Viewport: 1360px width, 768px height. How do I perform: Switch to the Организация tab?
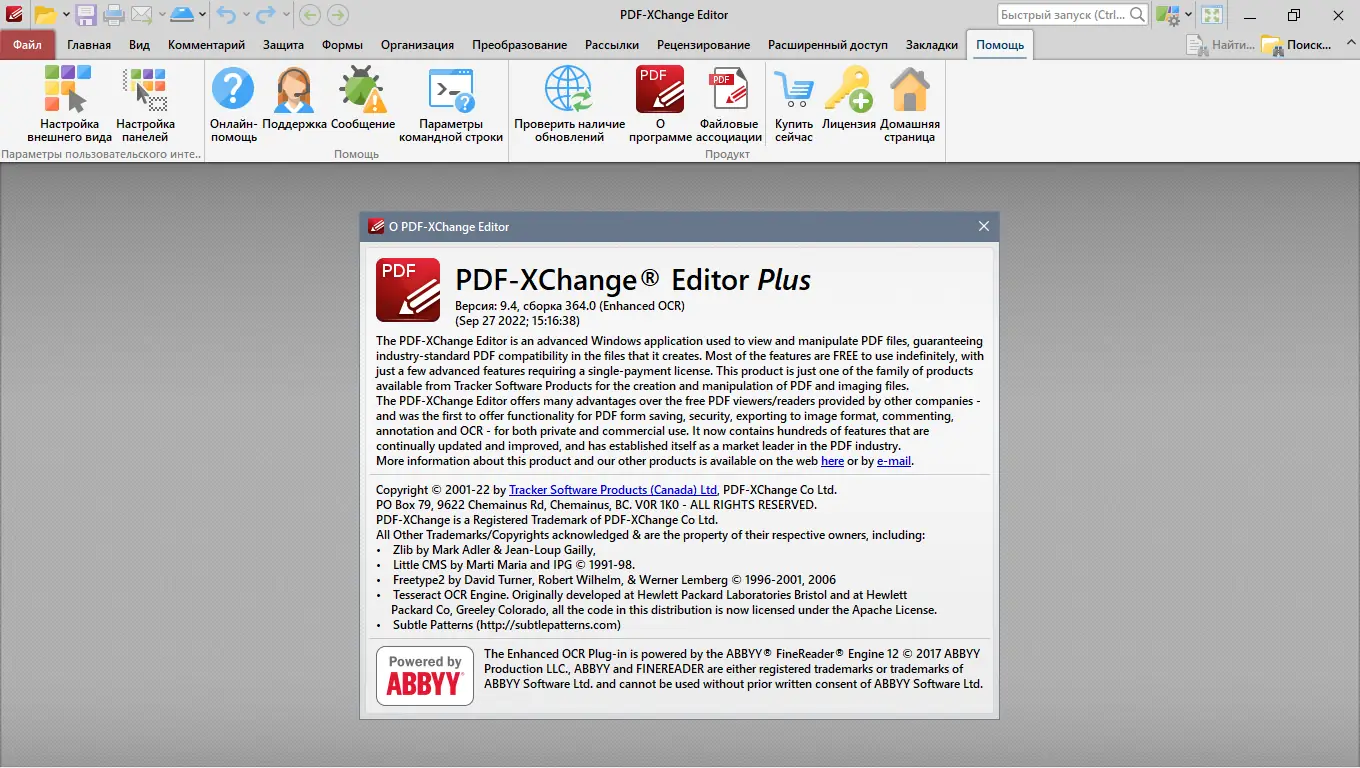417,45
